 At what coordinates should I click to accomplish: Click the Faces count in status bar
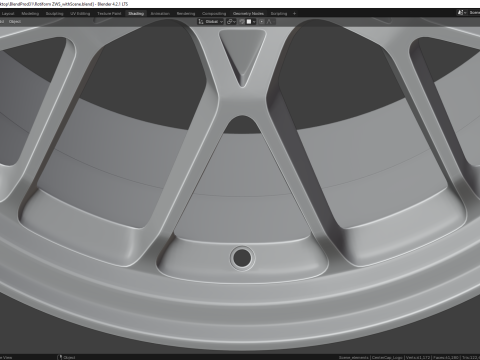coord(447,357)
